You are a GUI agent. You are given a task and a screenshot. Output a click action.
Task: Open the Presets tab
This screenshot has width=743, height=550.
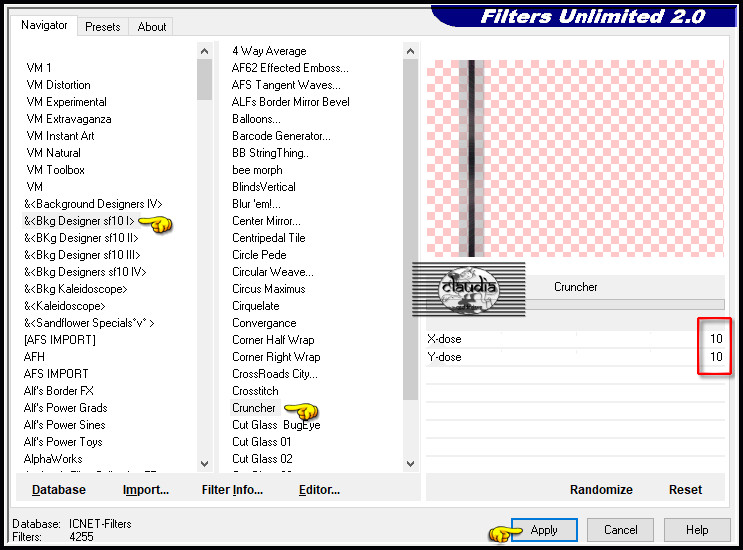point(103,27)
